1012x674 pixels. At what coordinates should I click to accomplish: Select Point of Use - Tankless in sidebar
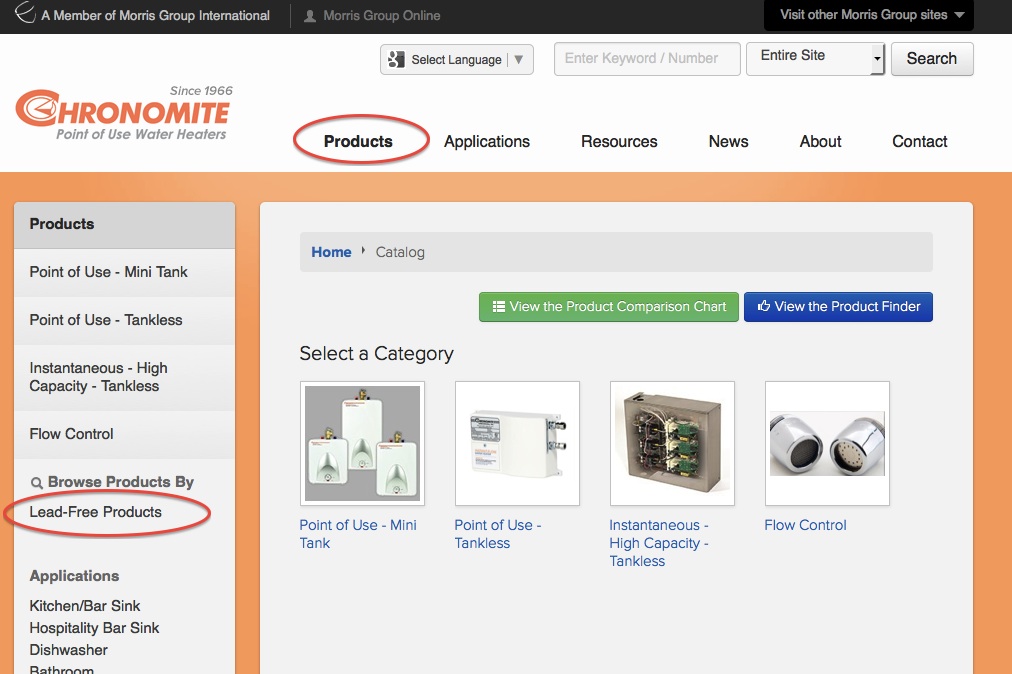125,320
